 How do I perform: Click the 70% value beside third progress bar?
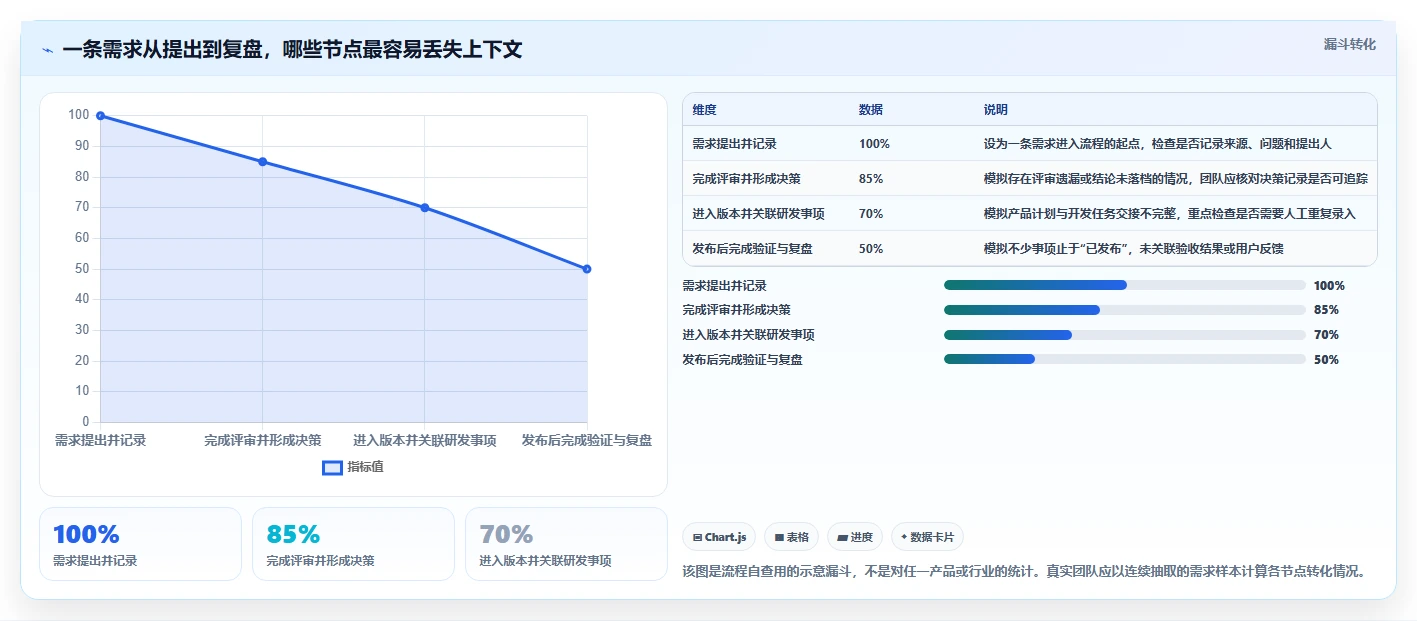1326,335
